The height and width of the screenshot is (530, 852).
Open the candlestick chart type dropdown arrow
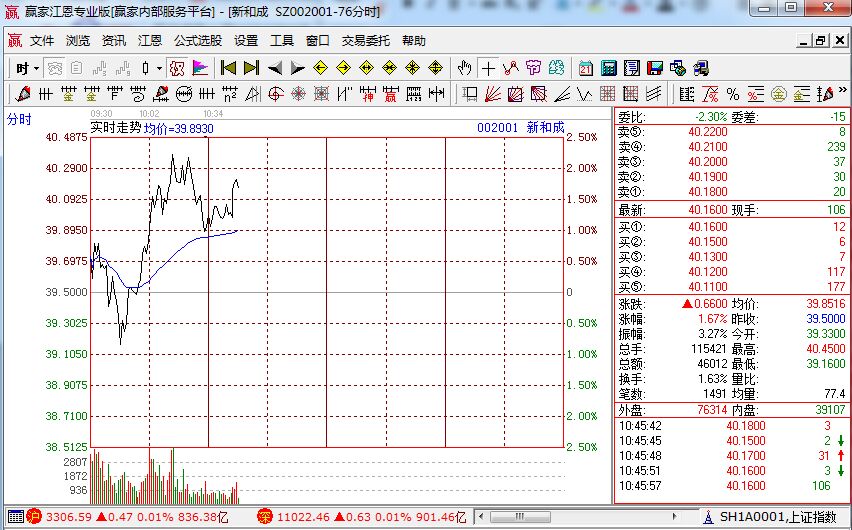159,68
